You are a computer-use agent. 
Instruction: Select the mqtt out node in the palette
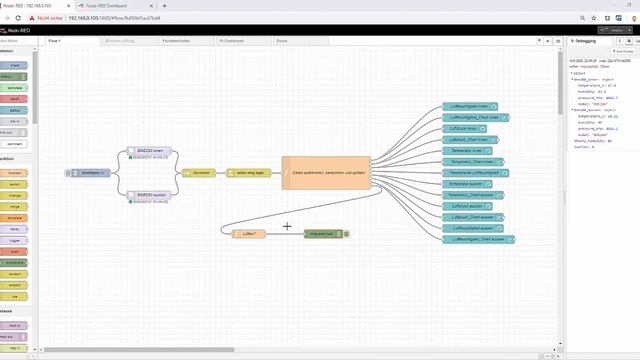click(13, 337)
